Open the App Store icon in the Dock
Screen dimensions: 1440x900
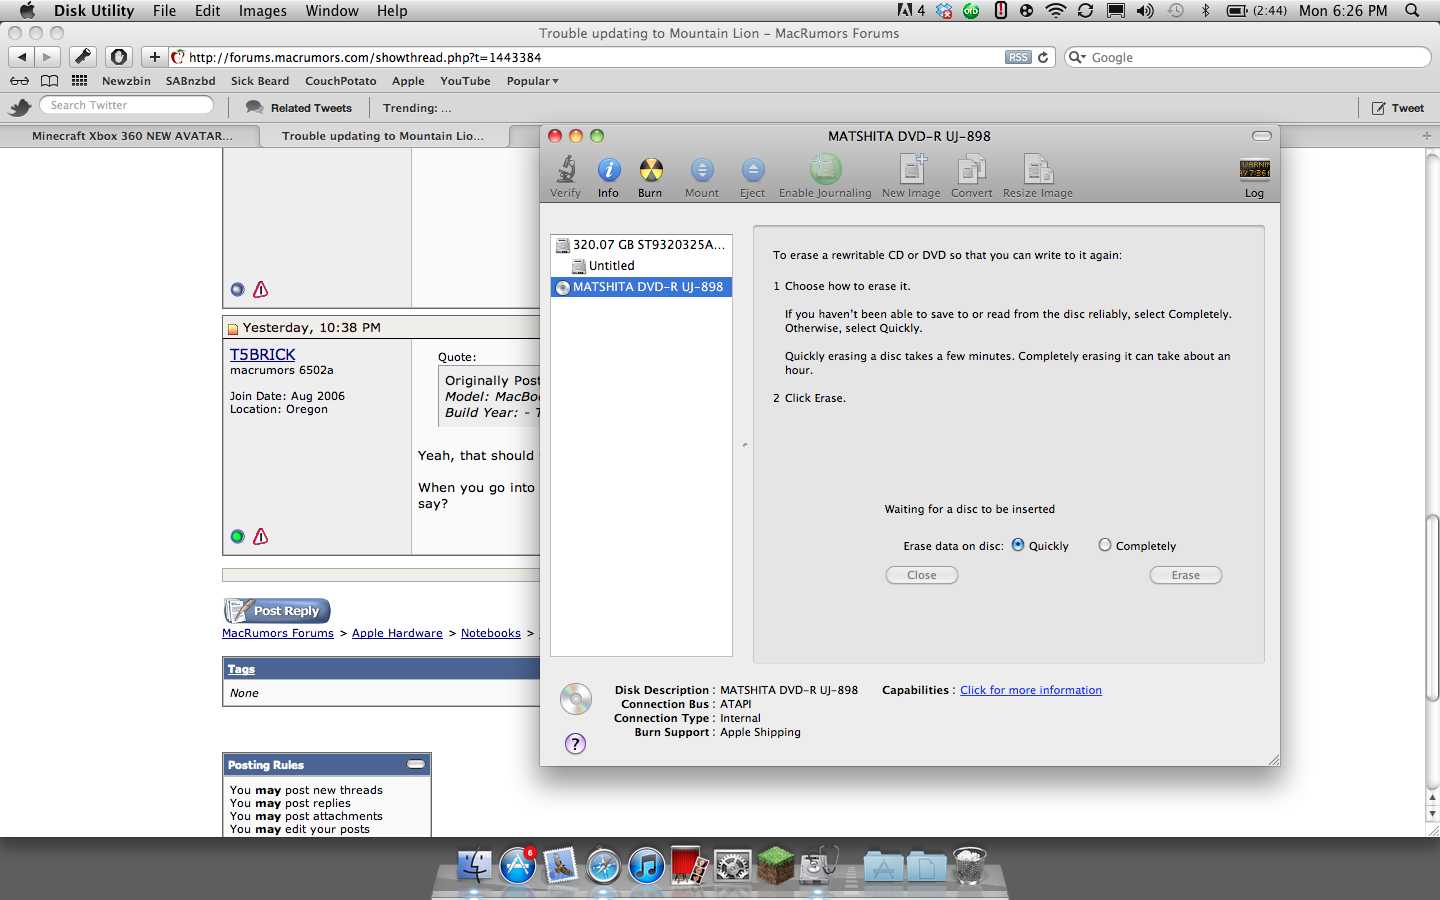point(518,866)
